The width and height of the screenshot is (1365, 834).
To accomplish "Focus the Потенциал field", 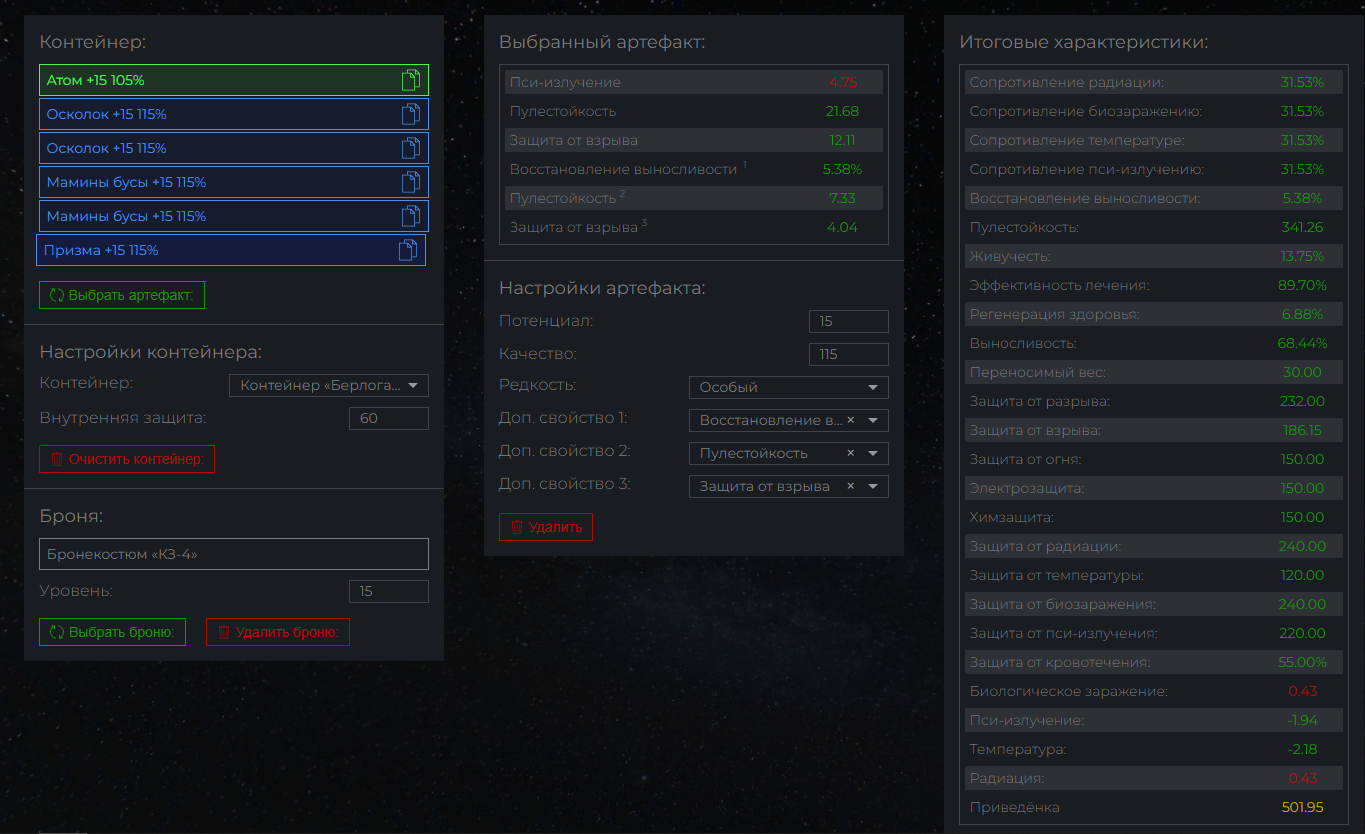I will (x=848, y=322).
